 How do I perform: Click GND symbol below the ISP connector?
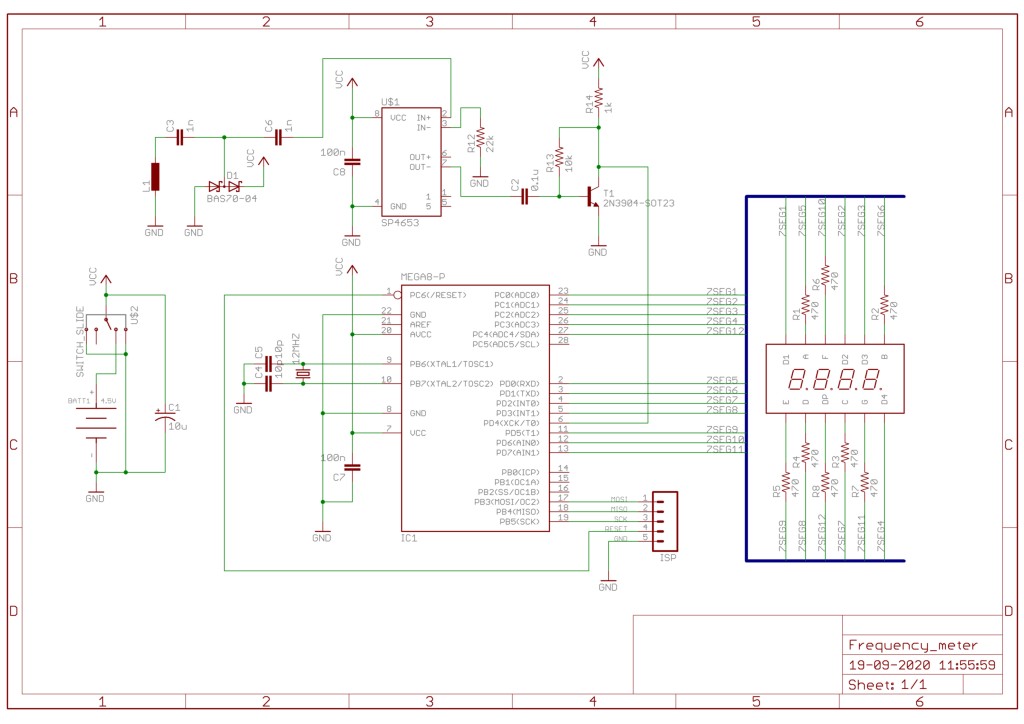(x=607, y=584)
